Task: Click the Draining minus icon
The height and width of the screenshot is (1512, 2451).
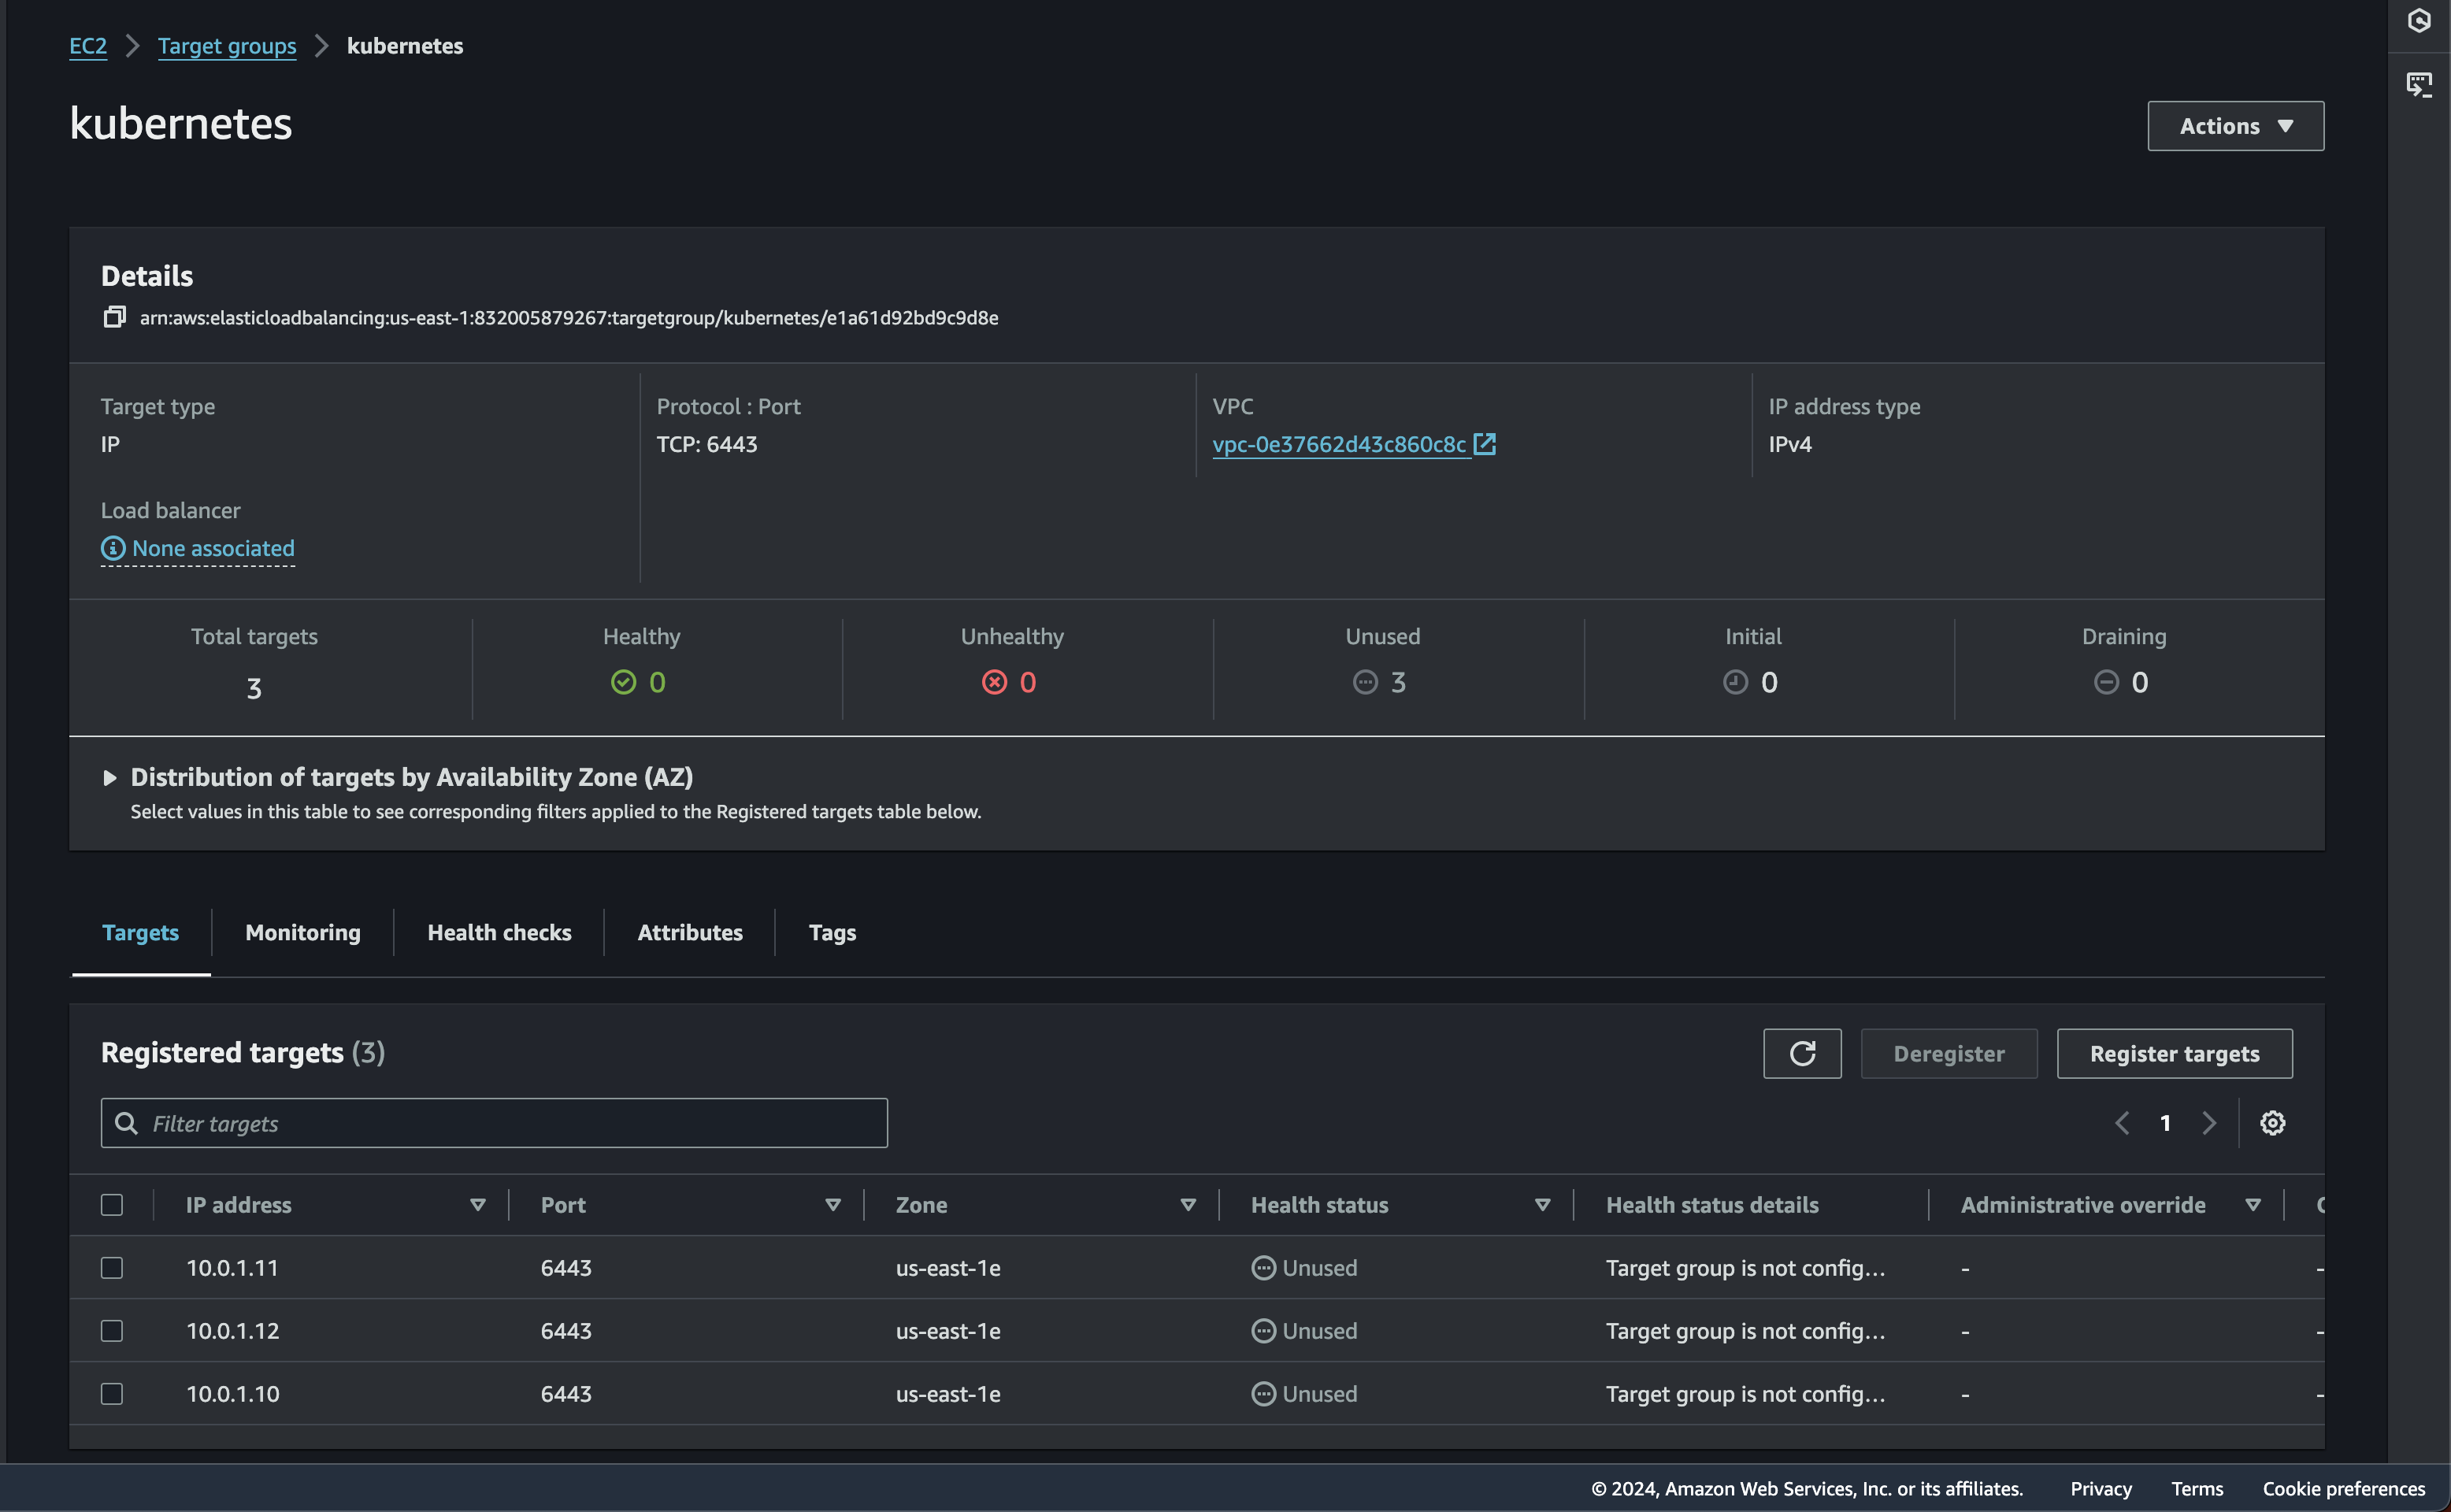Action: 2106,682
